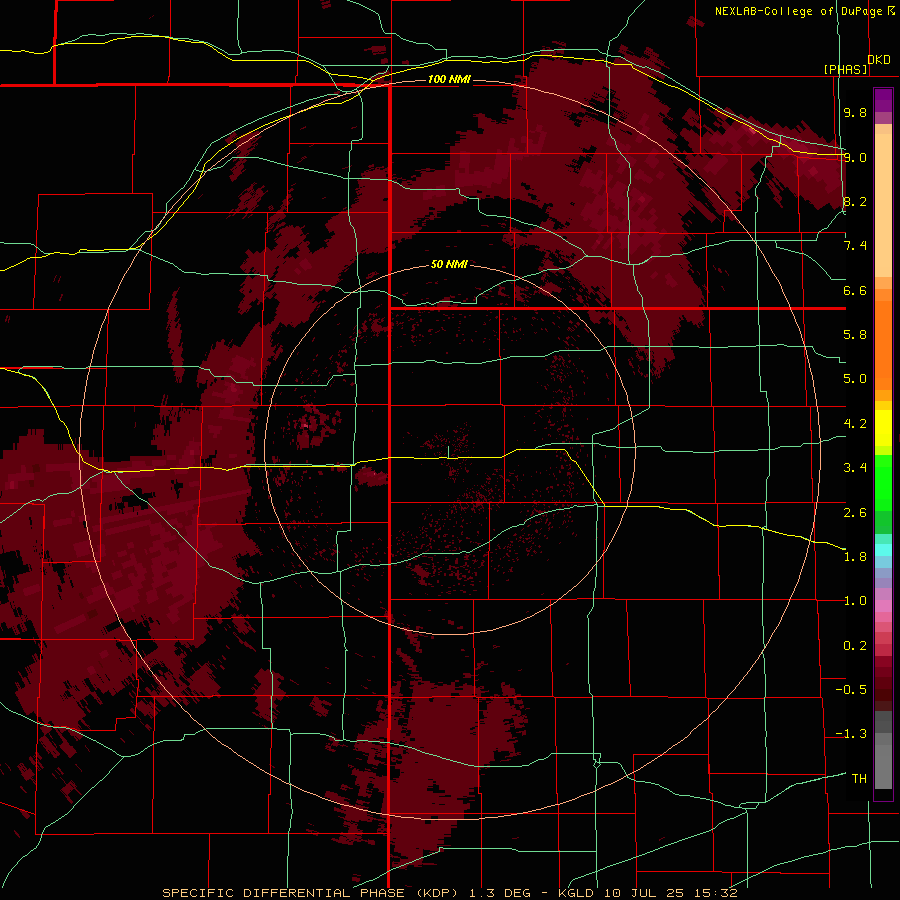Click the radar site marker at ring center

click(x=449, y=452)
